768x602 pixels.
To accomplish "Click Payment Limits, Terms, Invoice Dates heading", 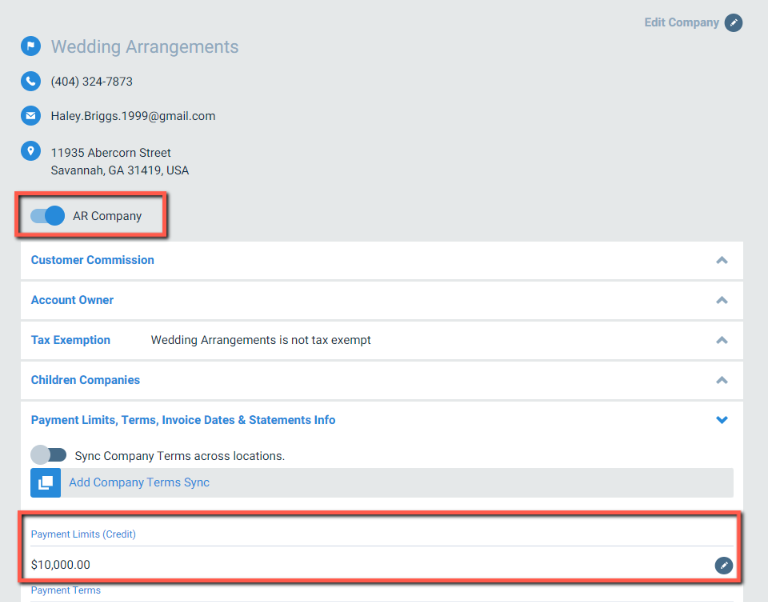I will tap(183, 420).
